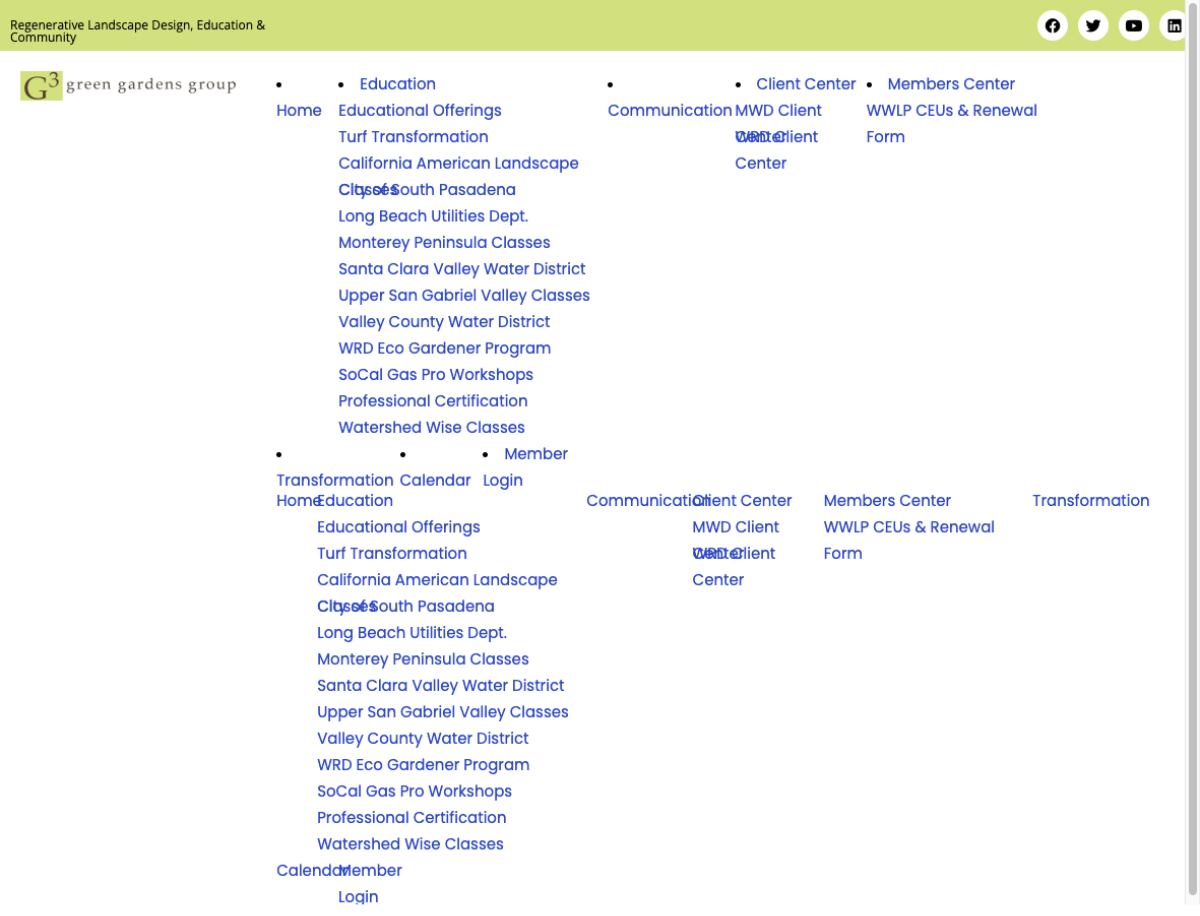Open Educational Offerings in the bulleted menu
Image resolution: width=1200 pixels, height=916 pixels.
coord(420,111)
